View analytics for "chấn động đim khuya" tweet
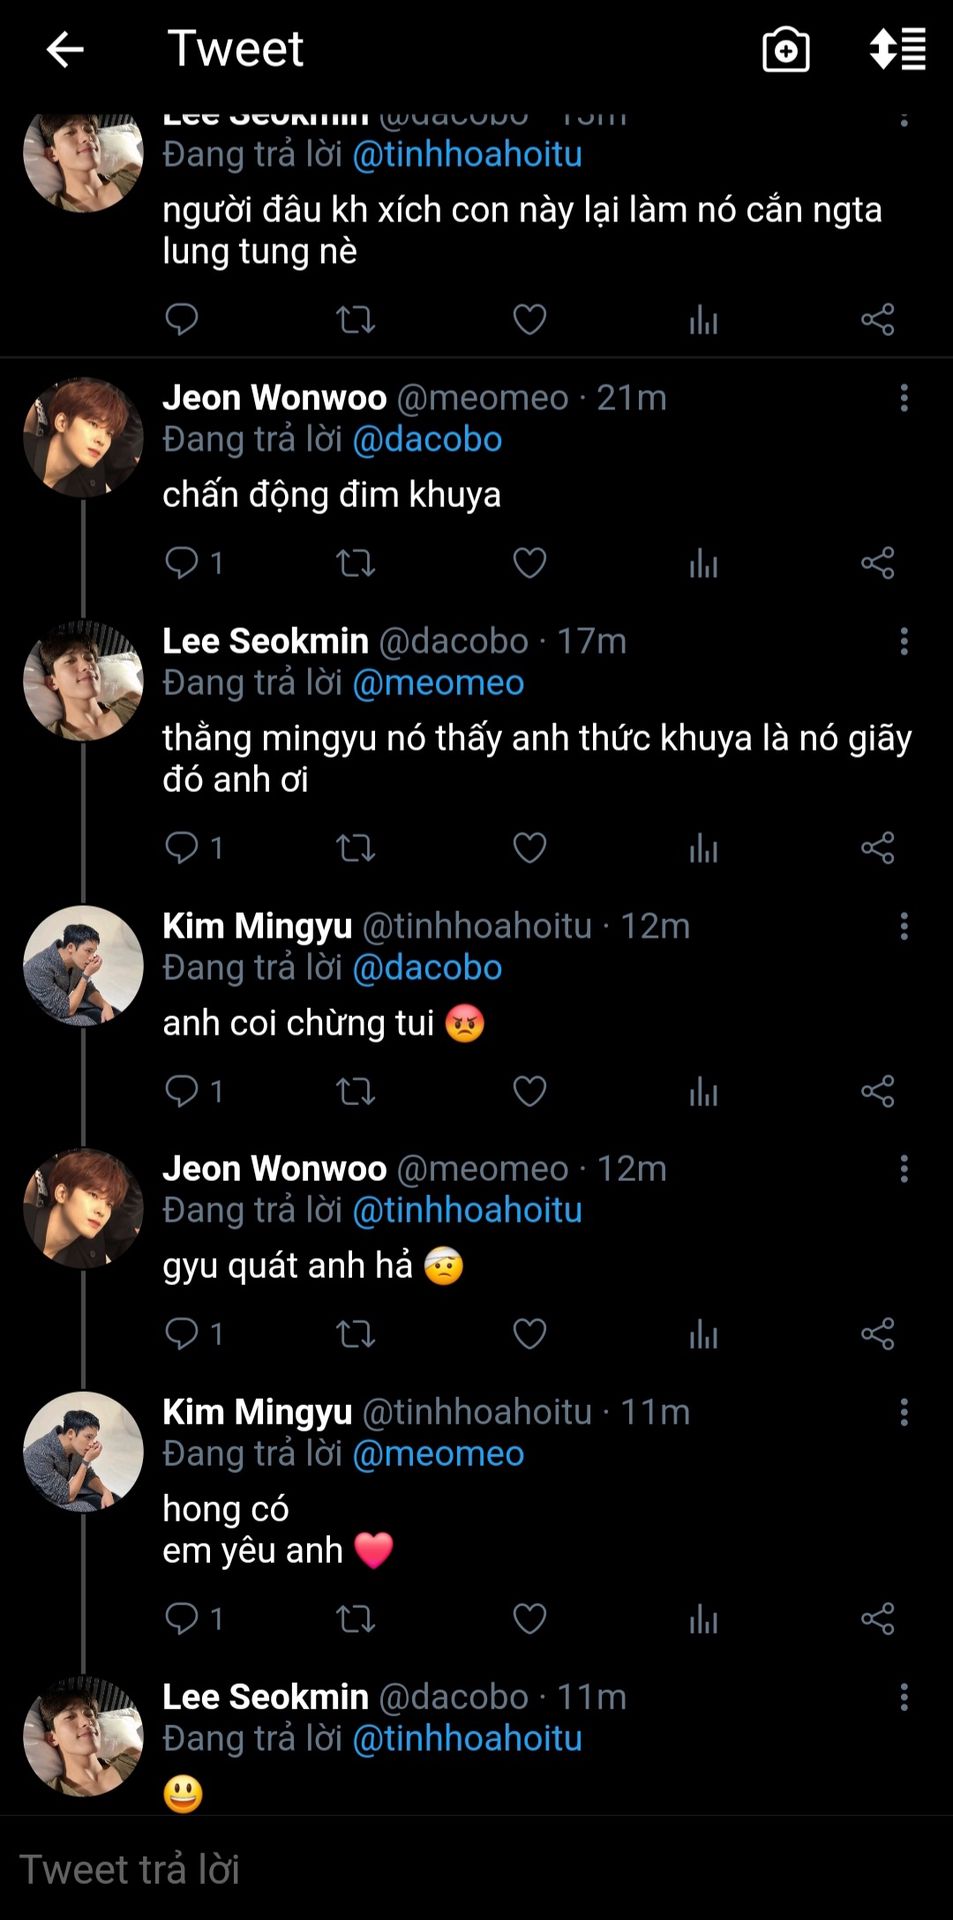Viewport: 953px width, 1920px height. coord(703,563)
